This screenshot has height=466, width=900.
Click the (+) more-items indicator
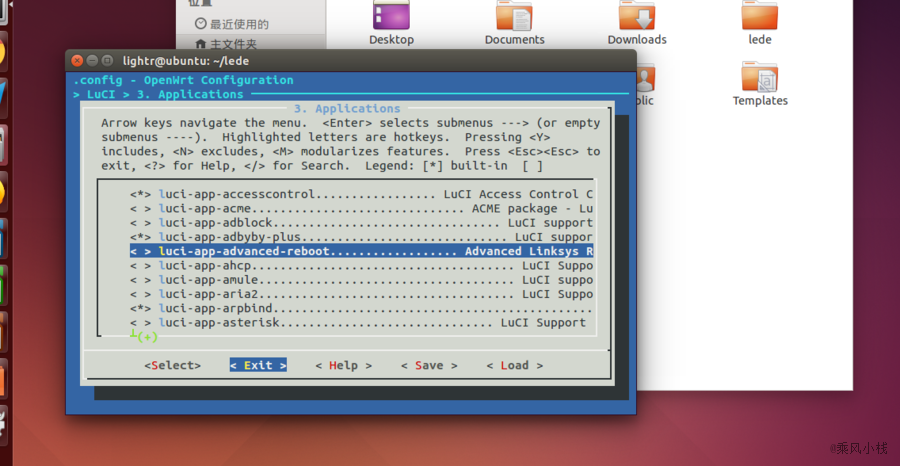[x=148, y=337]
